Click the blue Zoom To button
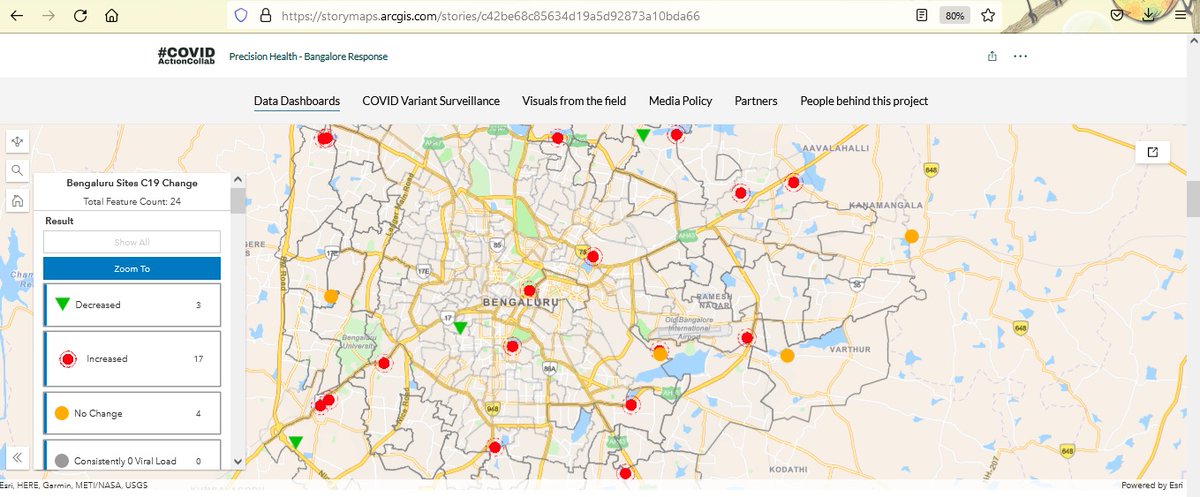This screenshot has width=1200, height=497. (x=132, y=269)
